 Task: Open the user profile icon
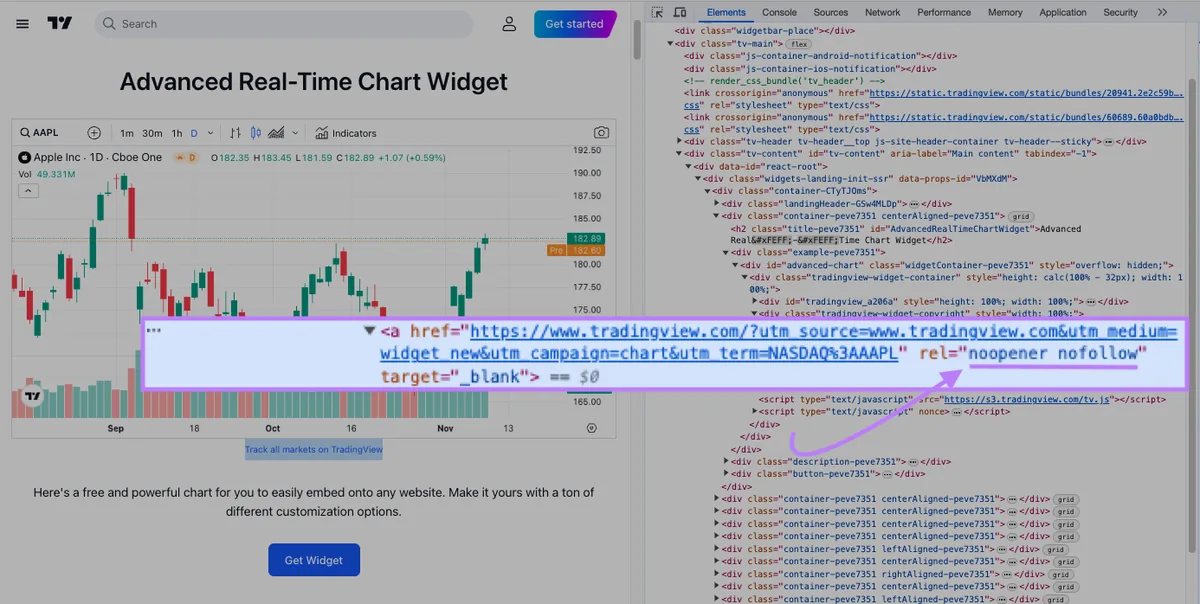point(510,24)
